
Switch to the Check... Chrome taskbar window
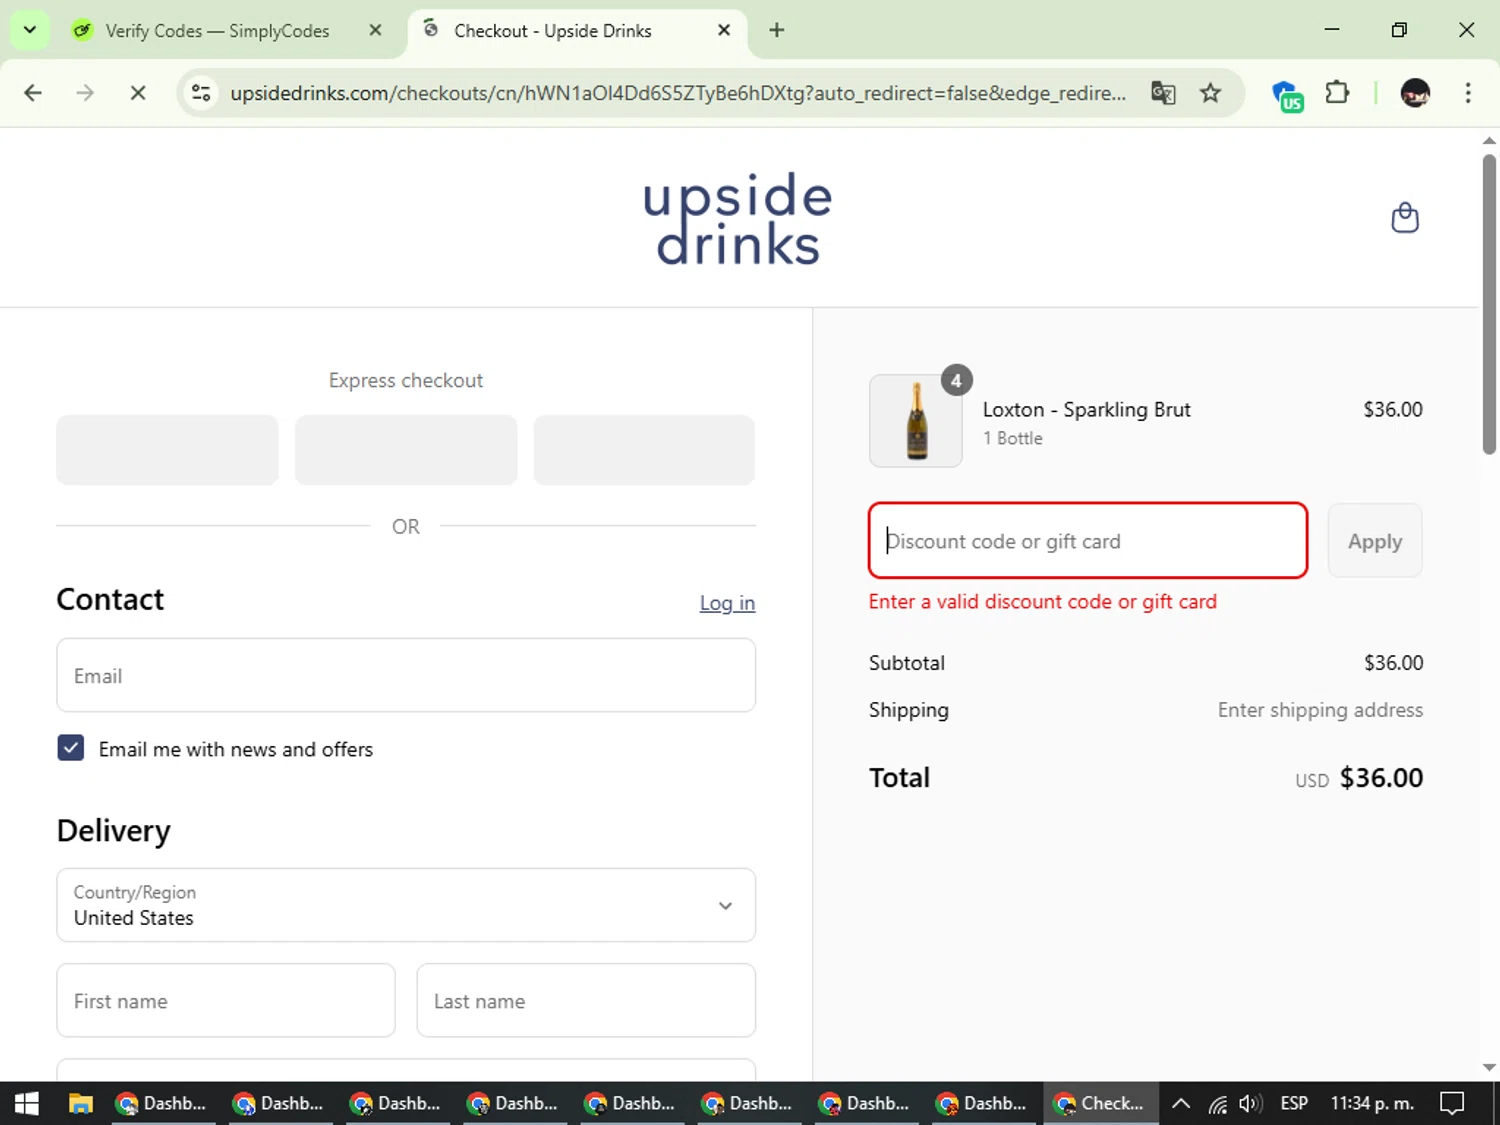[1101, 1103]
